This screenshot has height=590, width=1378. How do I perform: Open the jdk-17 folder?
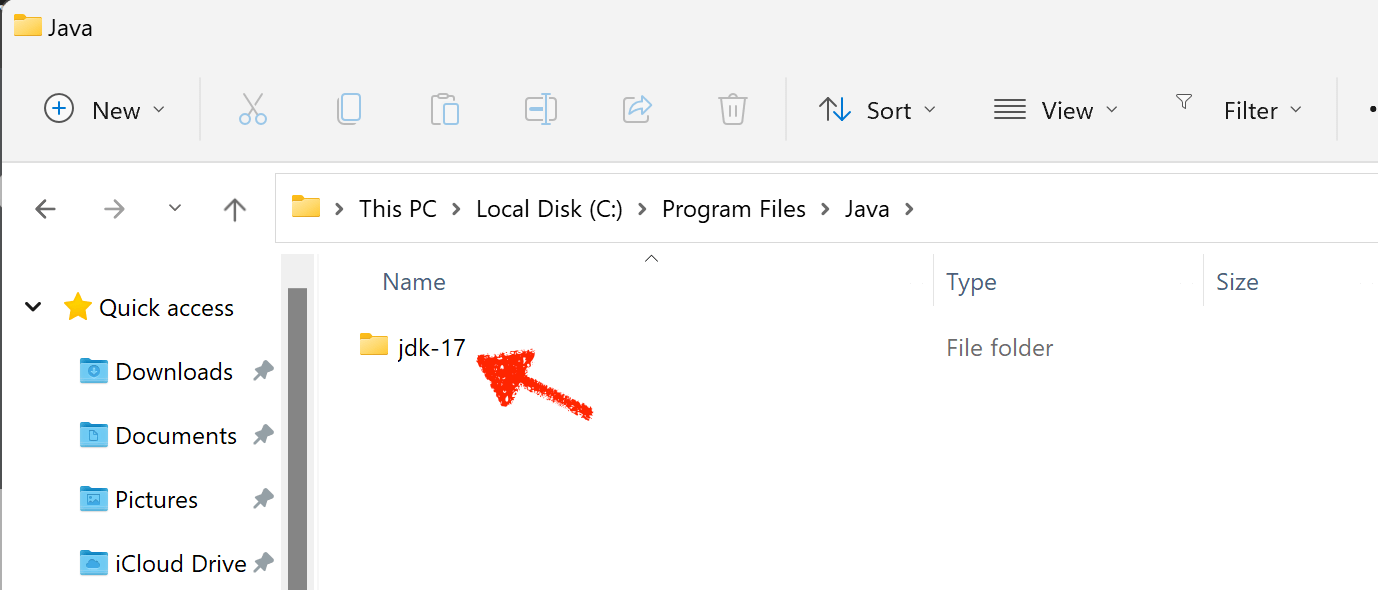430,346
